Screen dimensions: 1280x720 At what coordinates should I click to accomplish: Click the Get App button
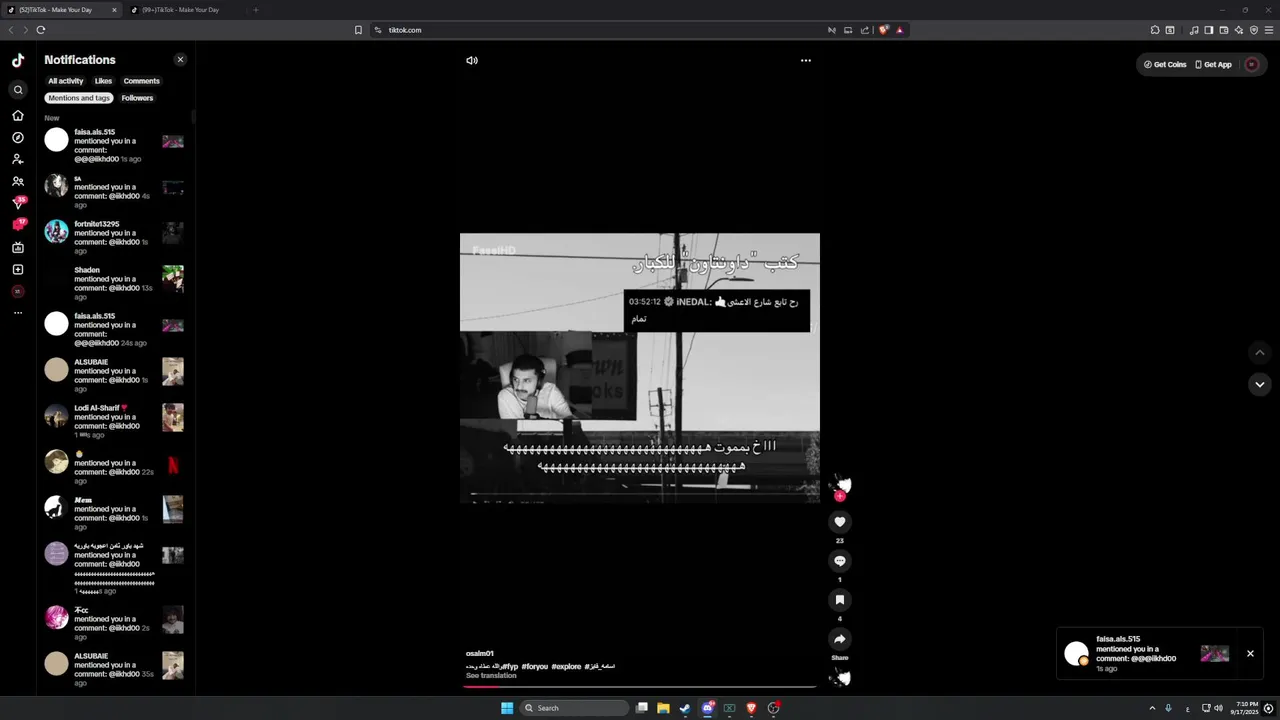(x=1213, y=64)
